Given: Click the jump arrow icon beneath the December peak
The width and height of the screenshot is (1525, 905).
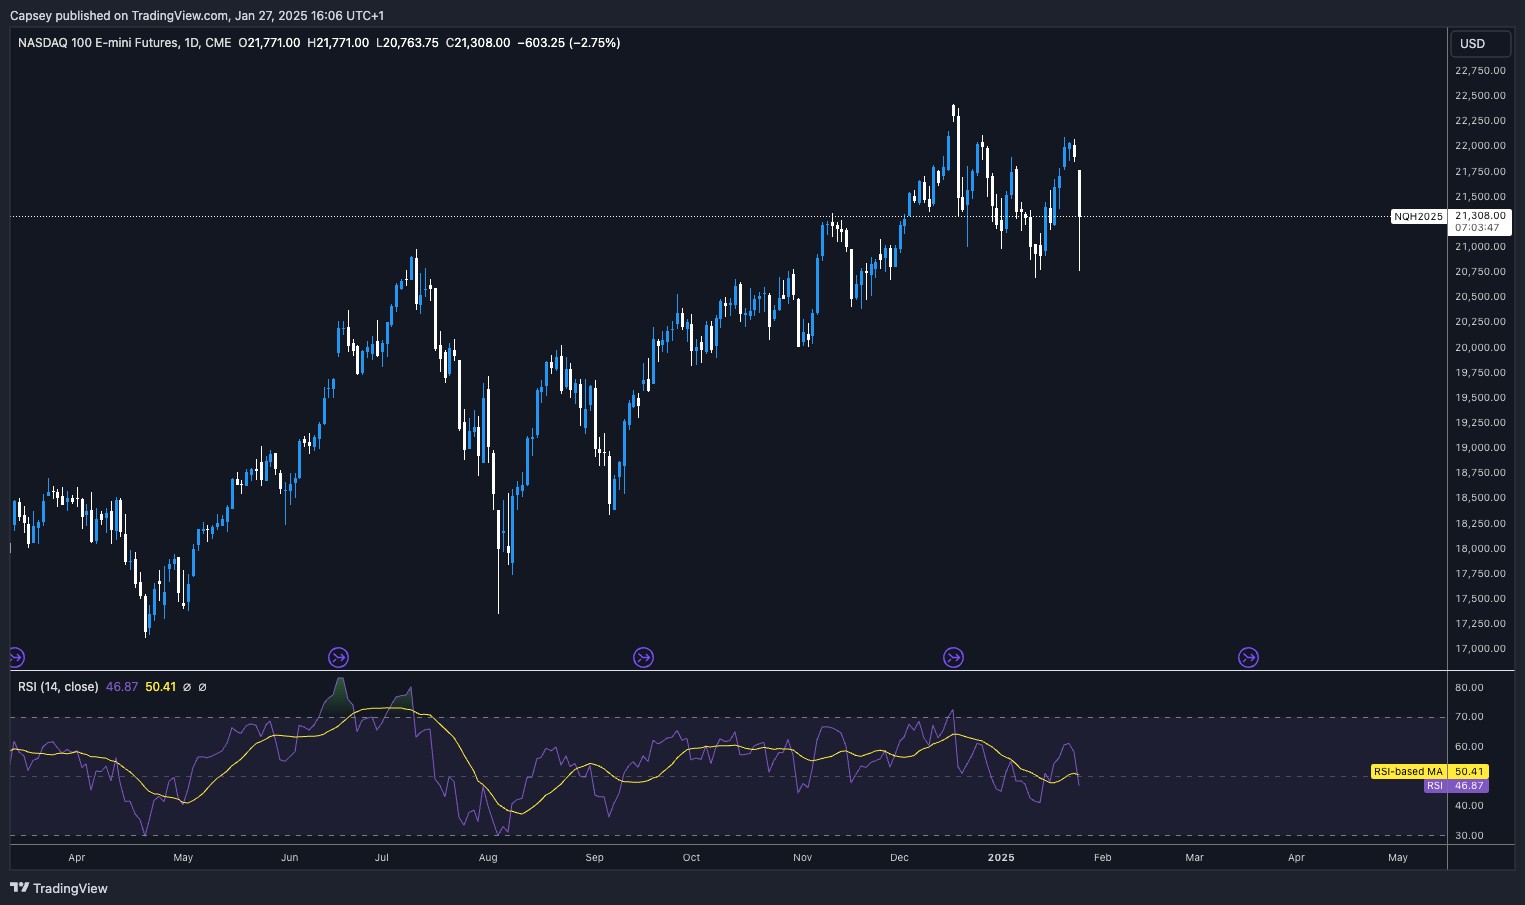Looking at the screenshot, I should tap(953, 657).
